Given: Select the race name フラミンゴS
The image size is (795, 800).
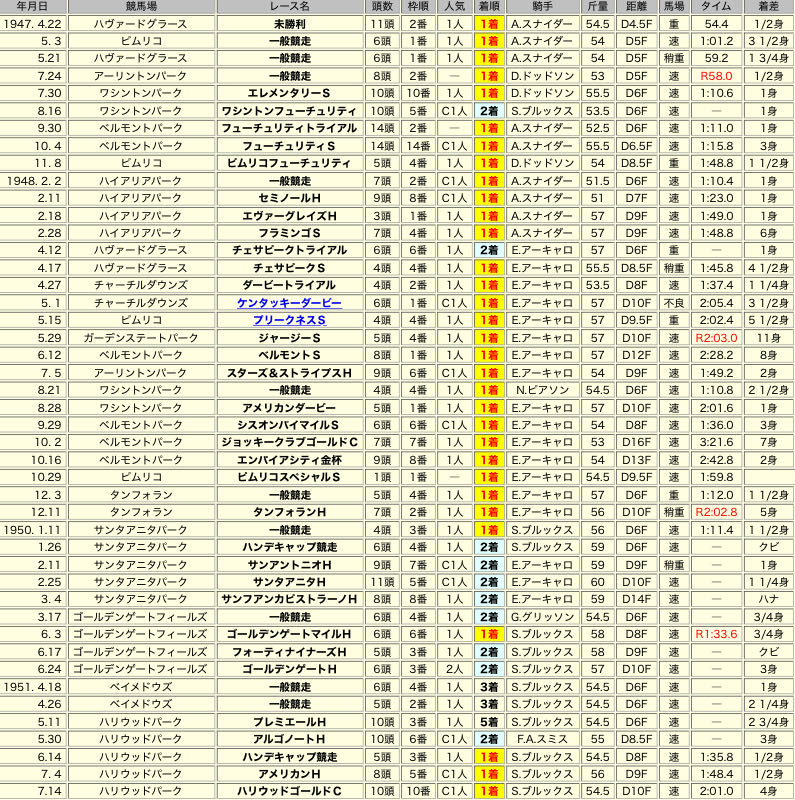Looking at the screenshot, I should coord(289,233).
